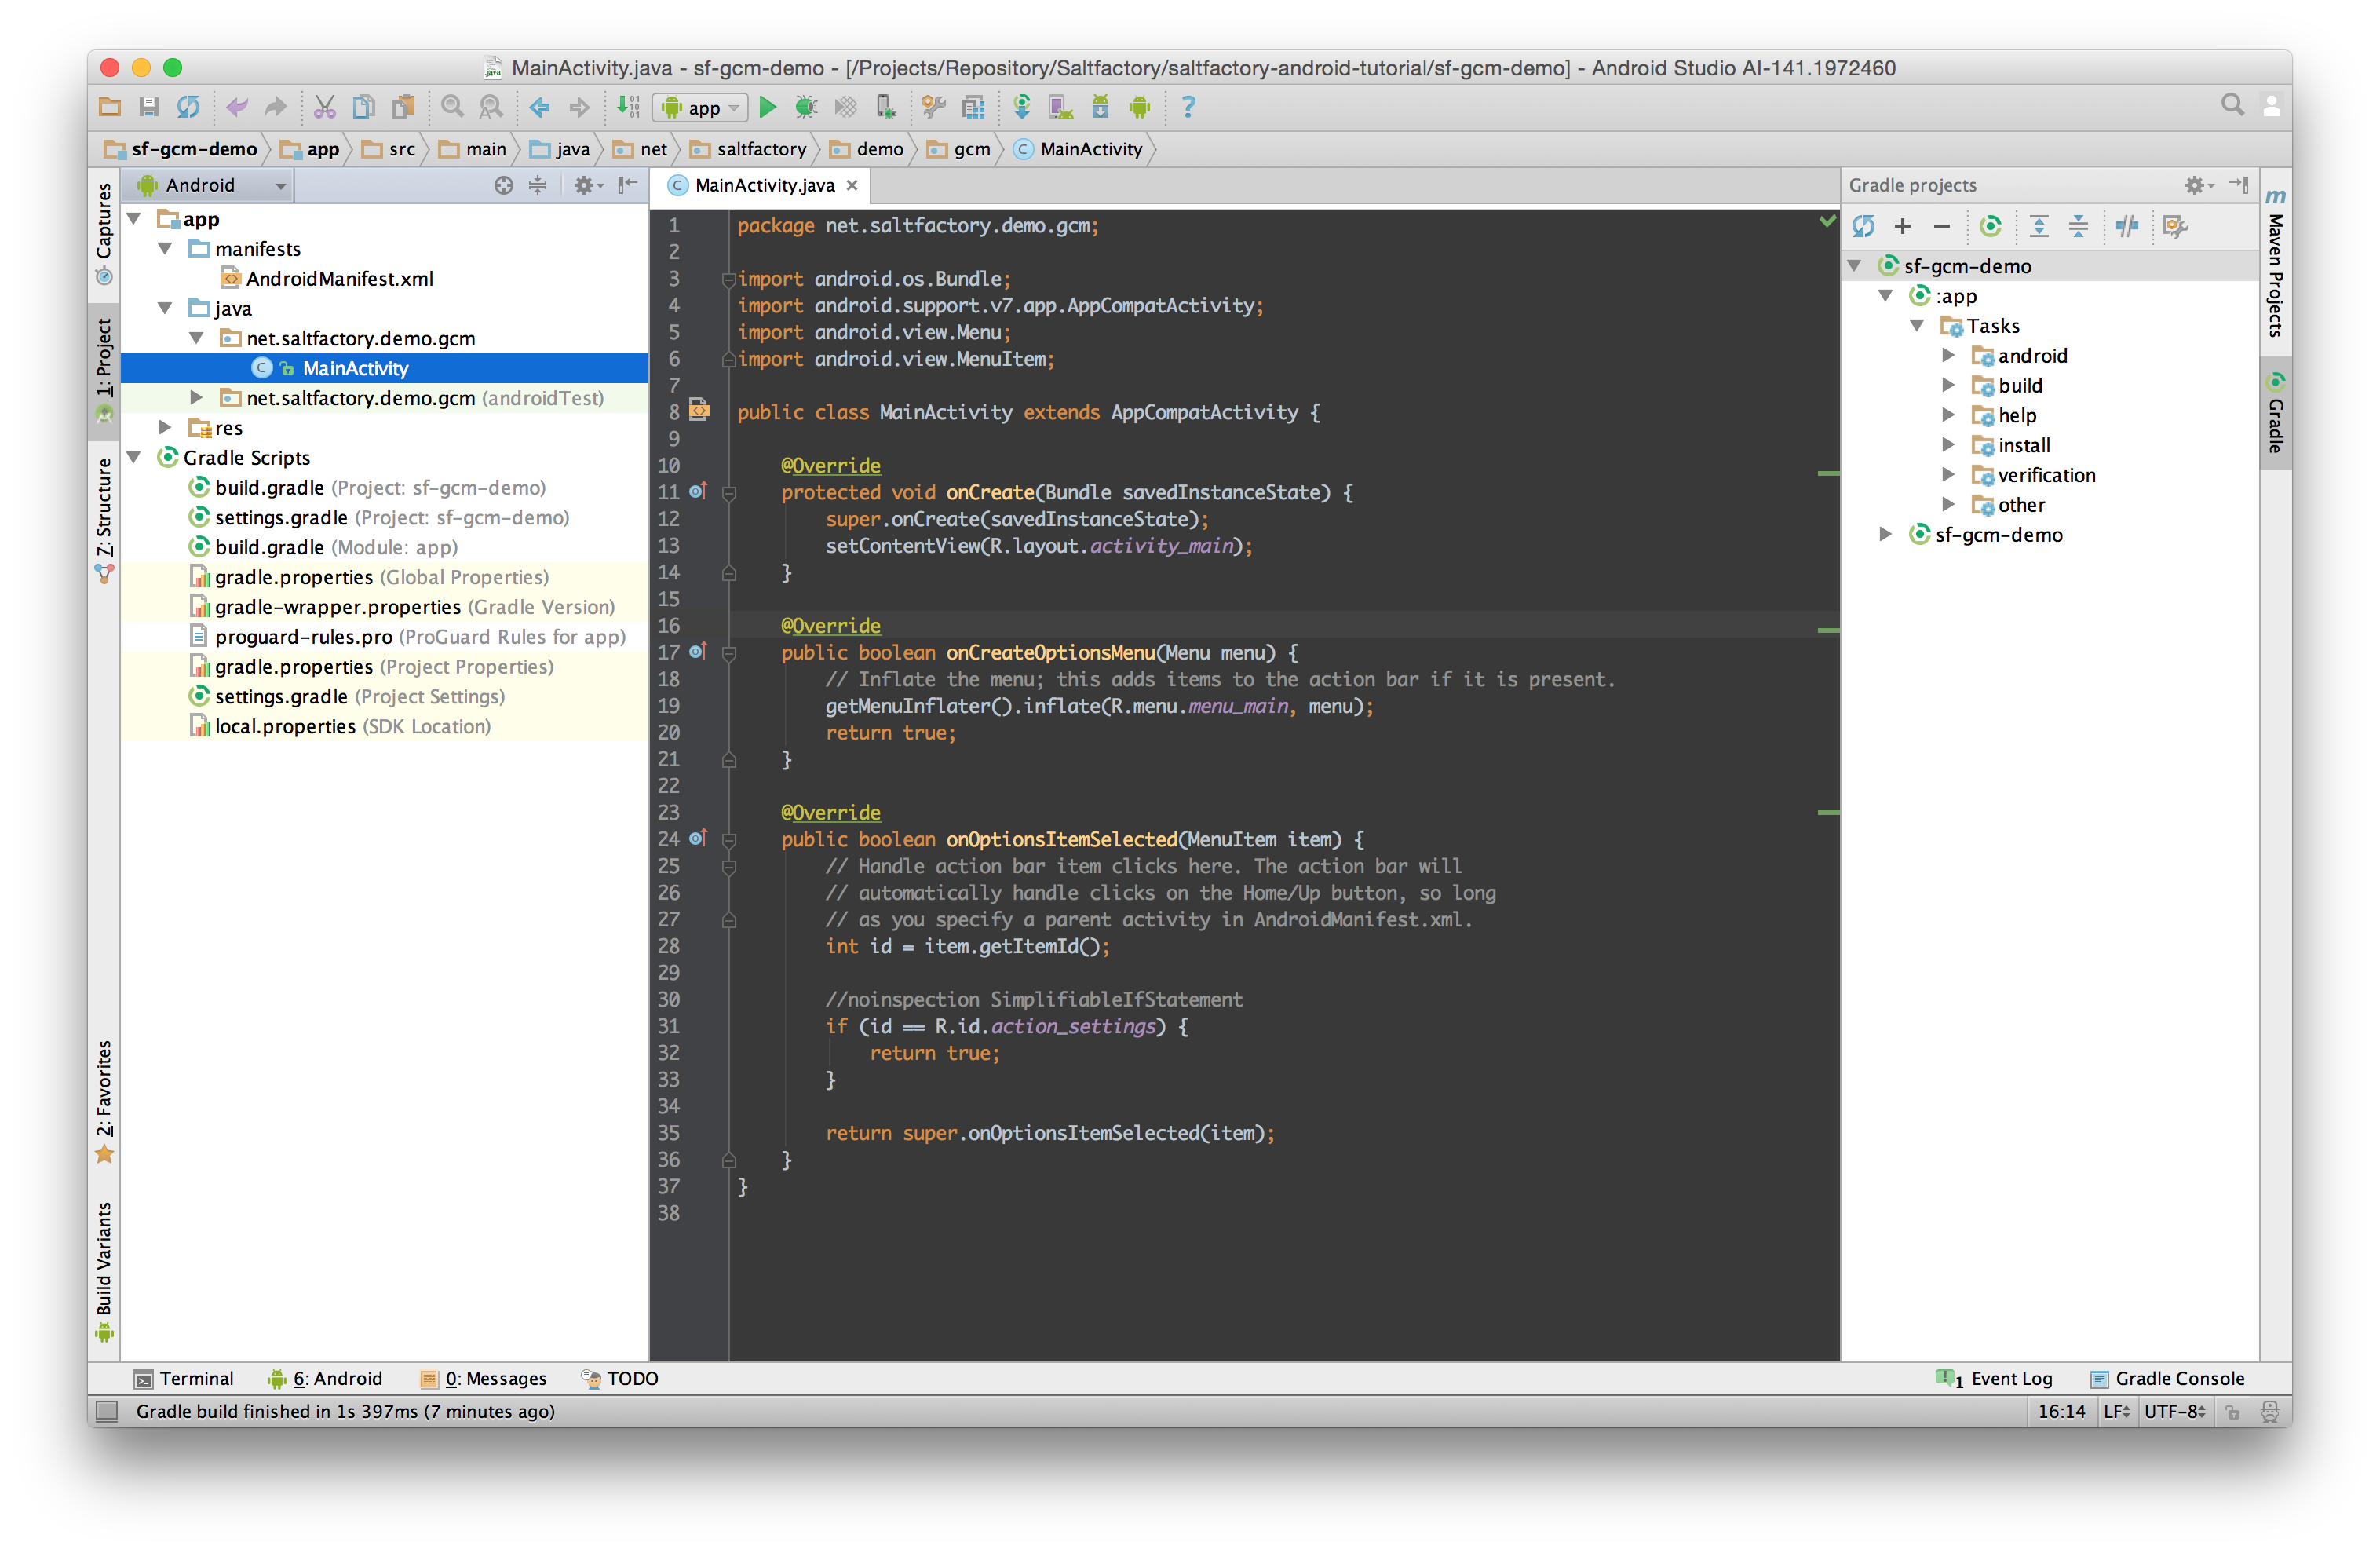This screenshot has width=2380, height=1553.
Task: Click the Synchronize icon in main toolbar
Action: 188,107
